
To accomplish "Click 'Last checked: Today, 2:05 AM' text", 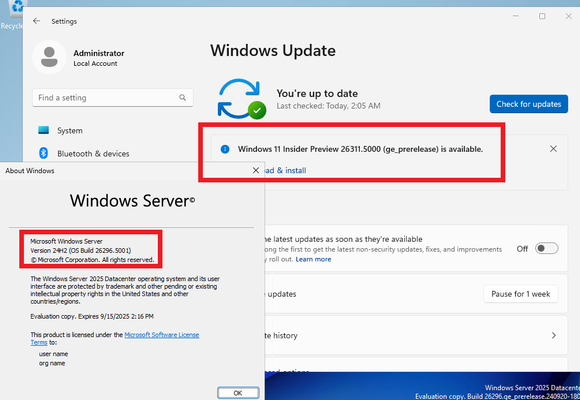I will (328, 106).
